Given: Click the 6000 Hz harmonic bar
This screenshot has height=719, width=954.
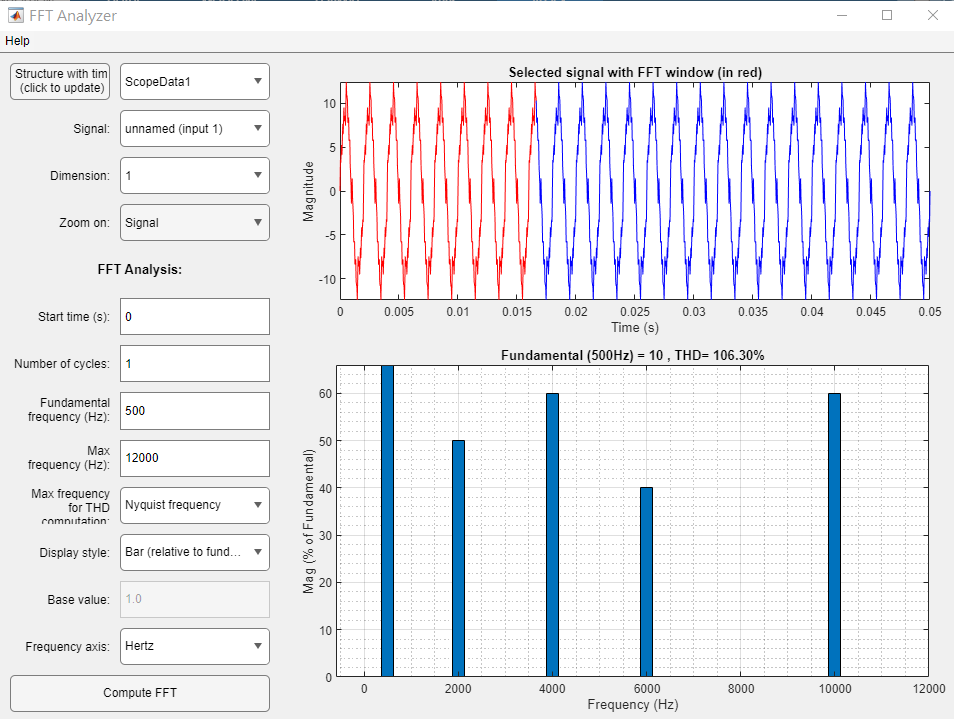Looking at the screenshot, I should tap(646, 582).
